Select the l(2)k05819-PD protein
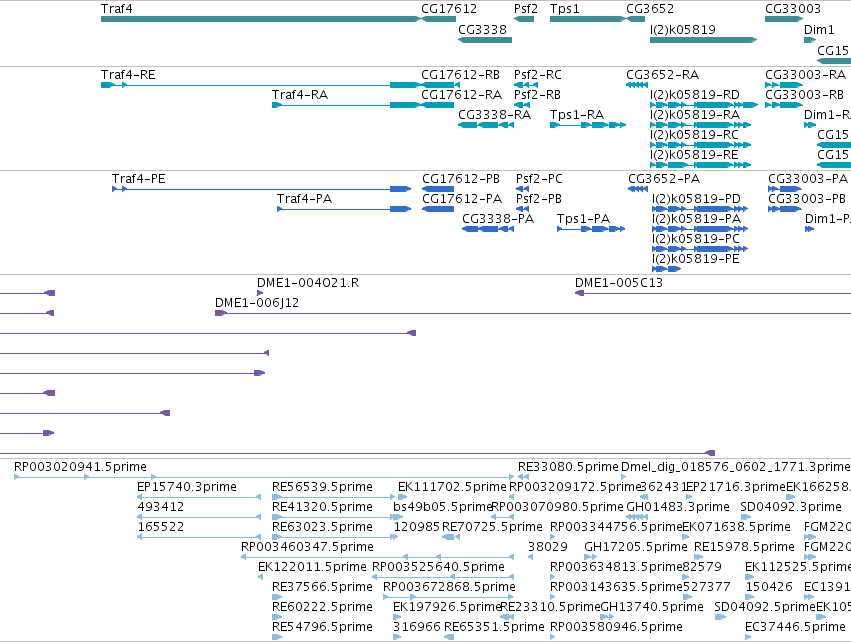851x642 pixels. [700, 209]
